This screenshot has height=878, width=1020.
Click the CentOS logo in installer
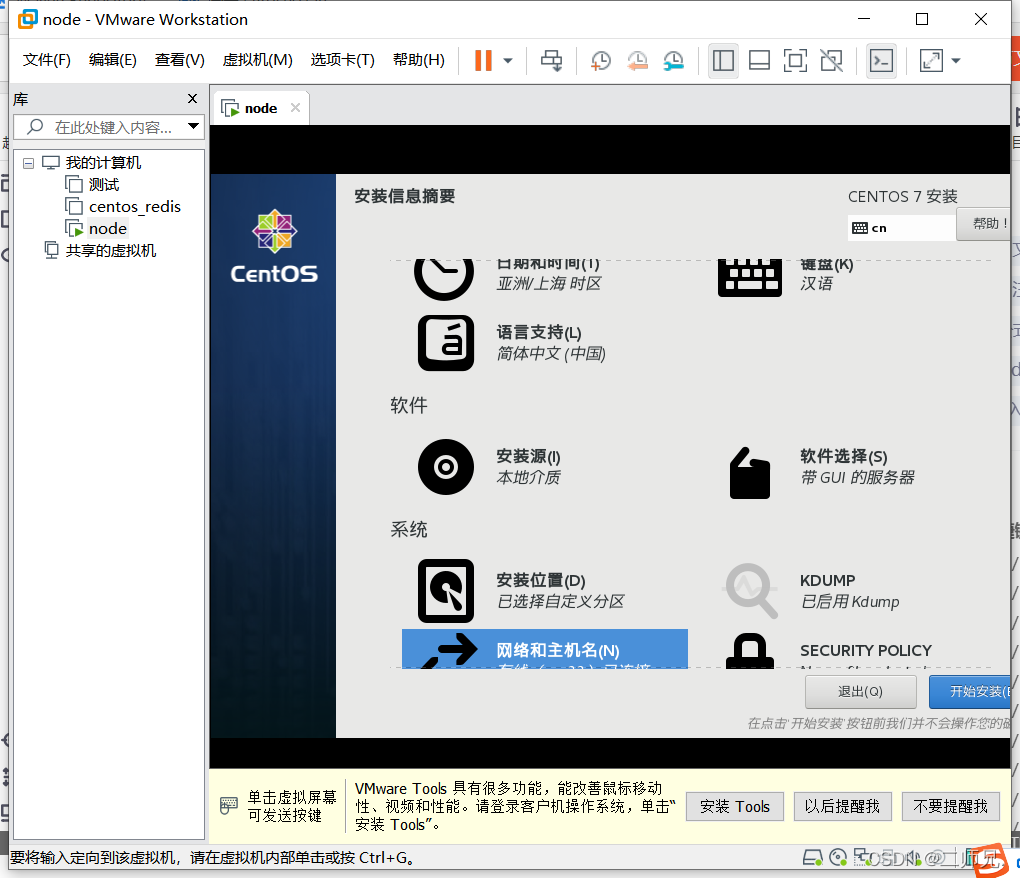[x=274, y=246]
